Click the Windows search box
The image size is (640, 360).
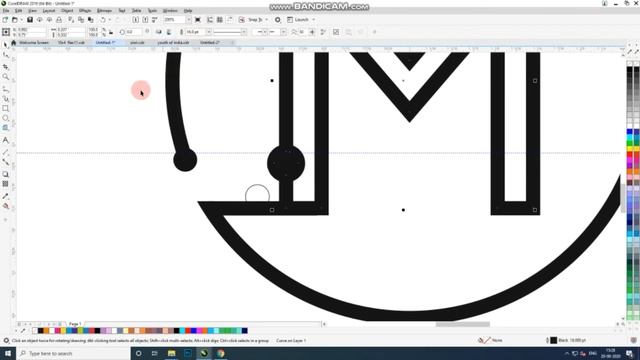click(x=73, y=353)
